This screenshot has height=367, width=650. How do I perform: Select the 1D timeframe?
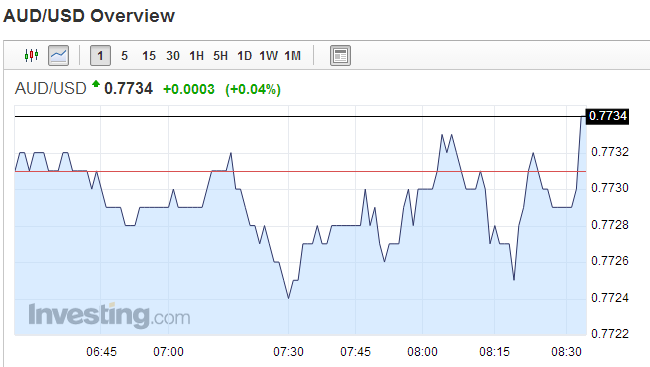245,56
